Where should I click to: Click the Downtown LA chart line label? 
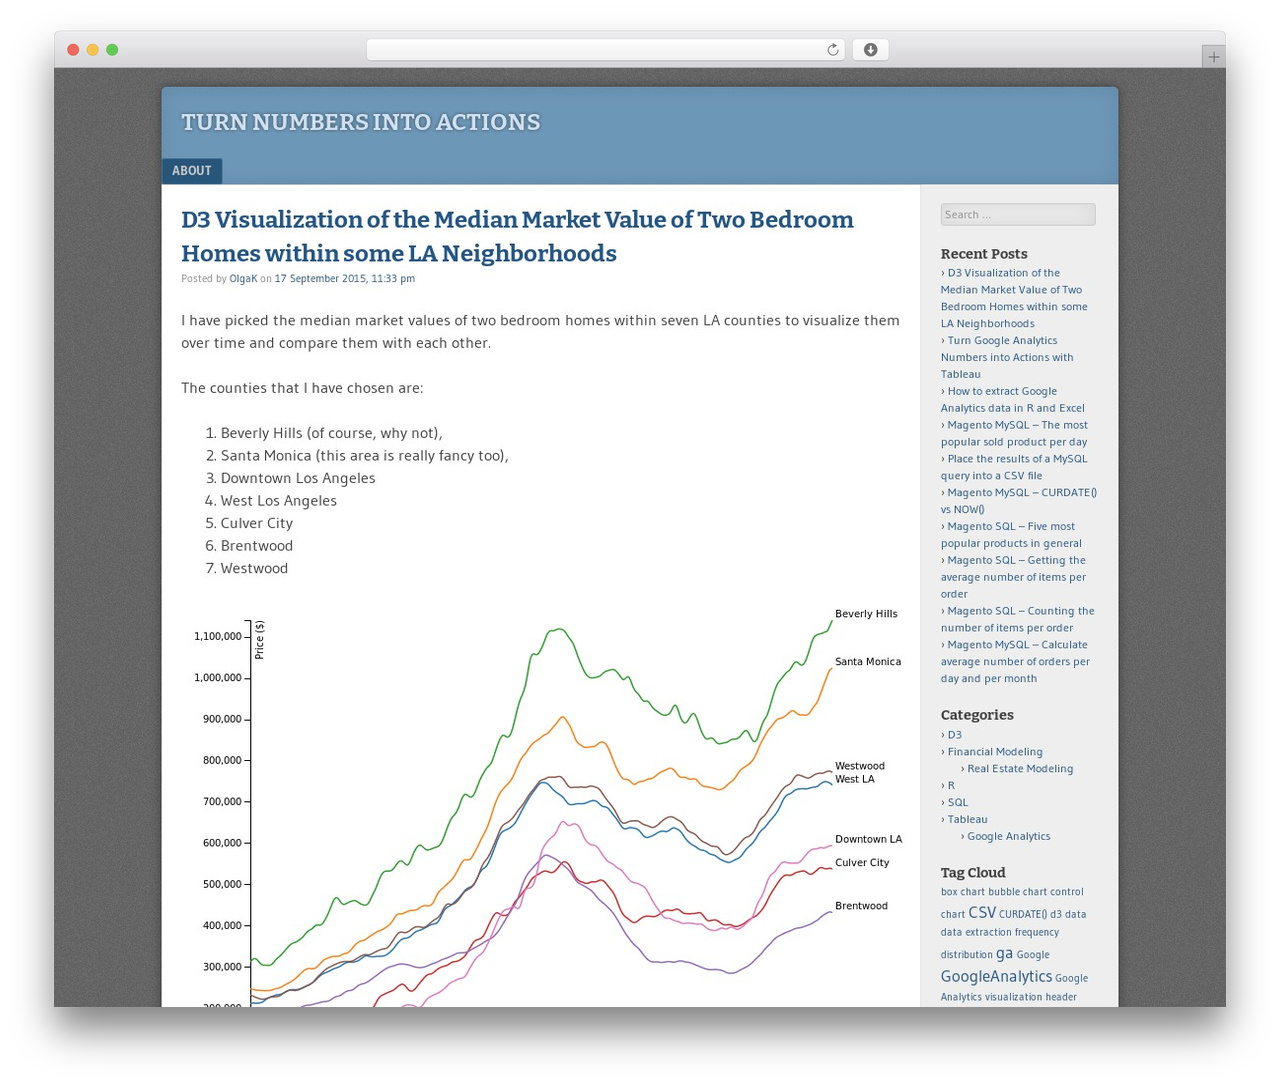[x=868, y=840]
